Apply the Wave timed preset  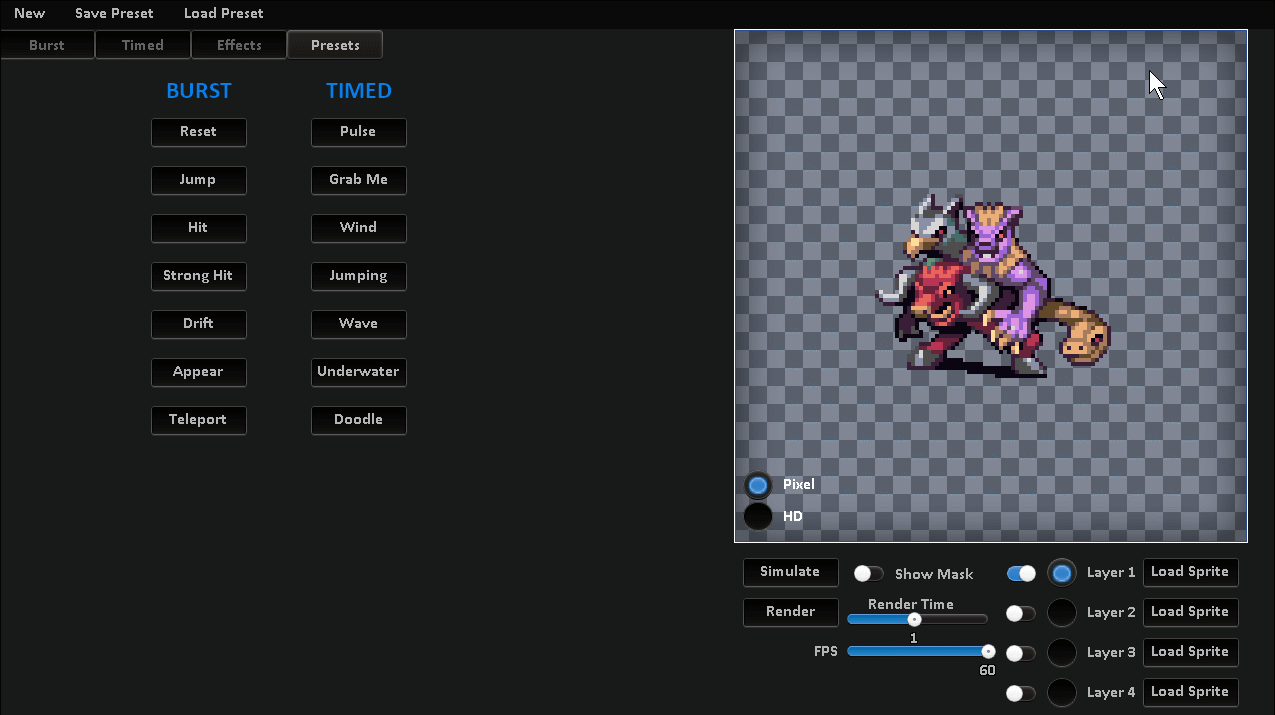(358, 324)
